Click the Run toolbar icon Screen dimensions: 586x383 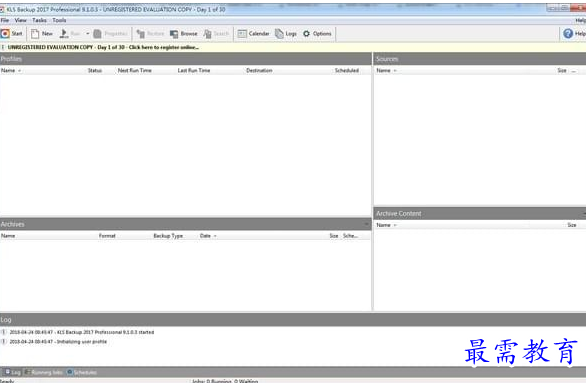pos(70,34)
